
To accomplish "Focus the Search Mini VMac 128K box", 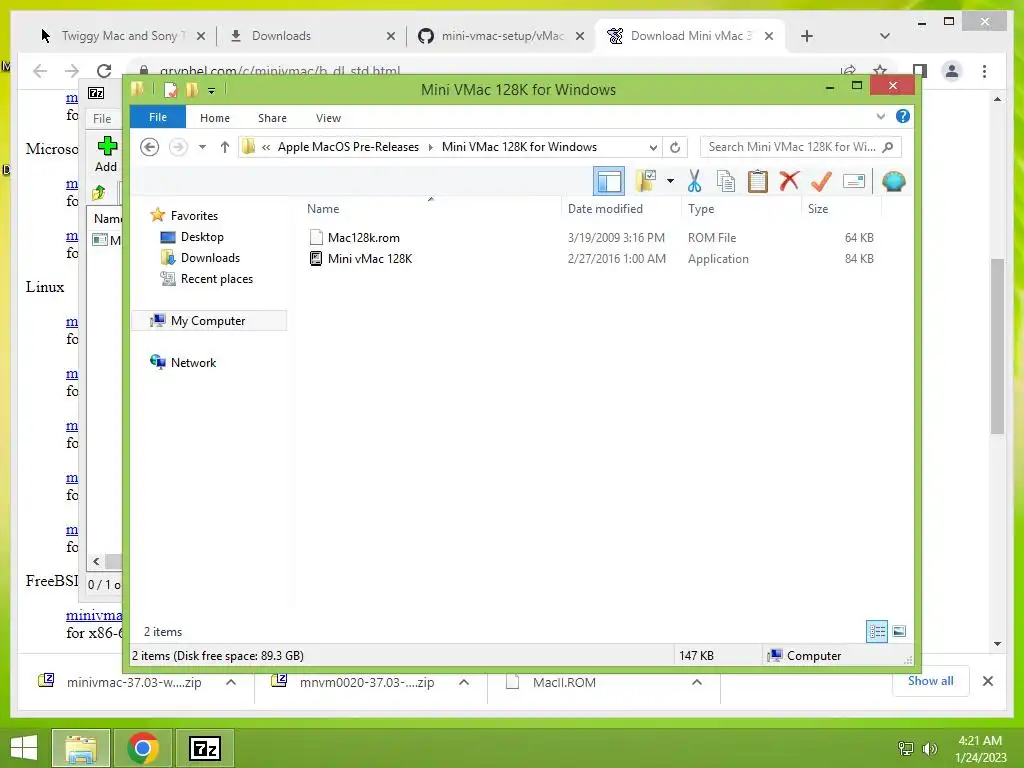I will (801, 147).
